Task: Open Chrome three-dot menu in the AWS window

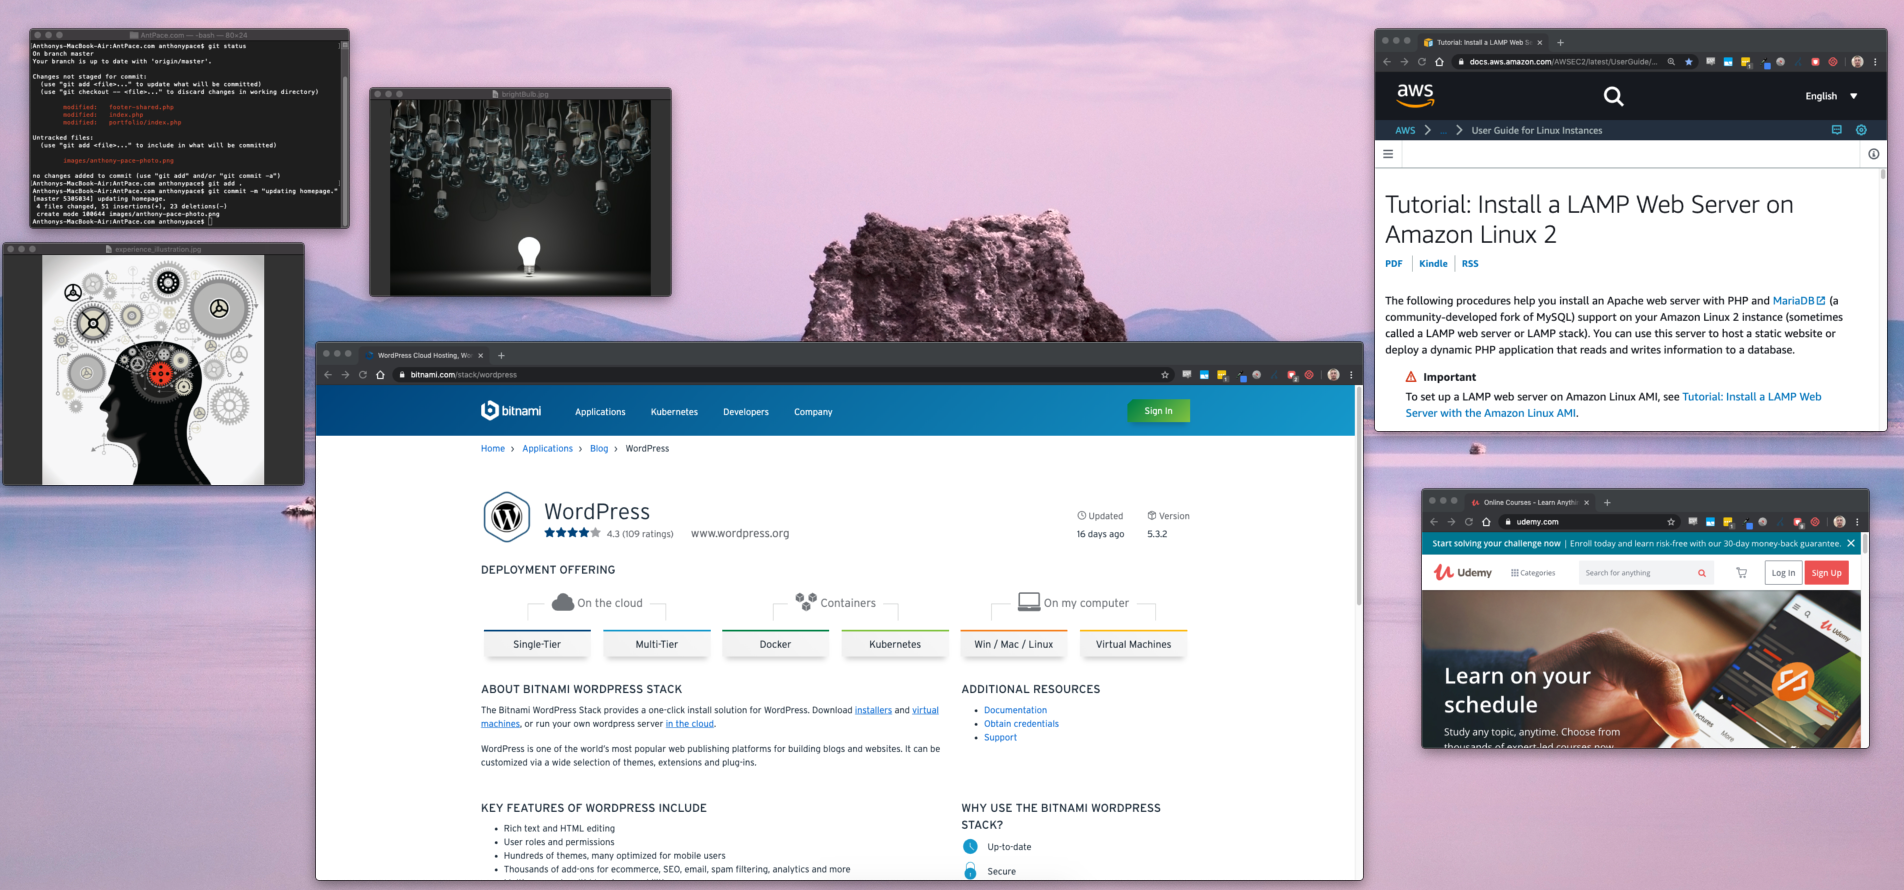Action: tap(1875, 62)
